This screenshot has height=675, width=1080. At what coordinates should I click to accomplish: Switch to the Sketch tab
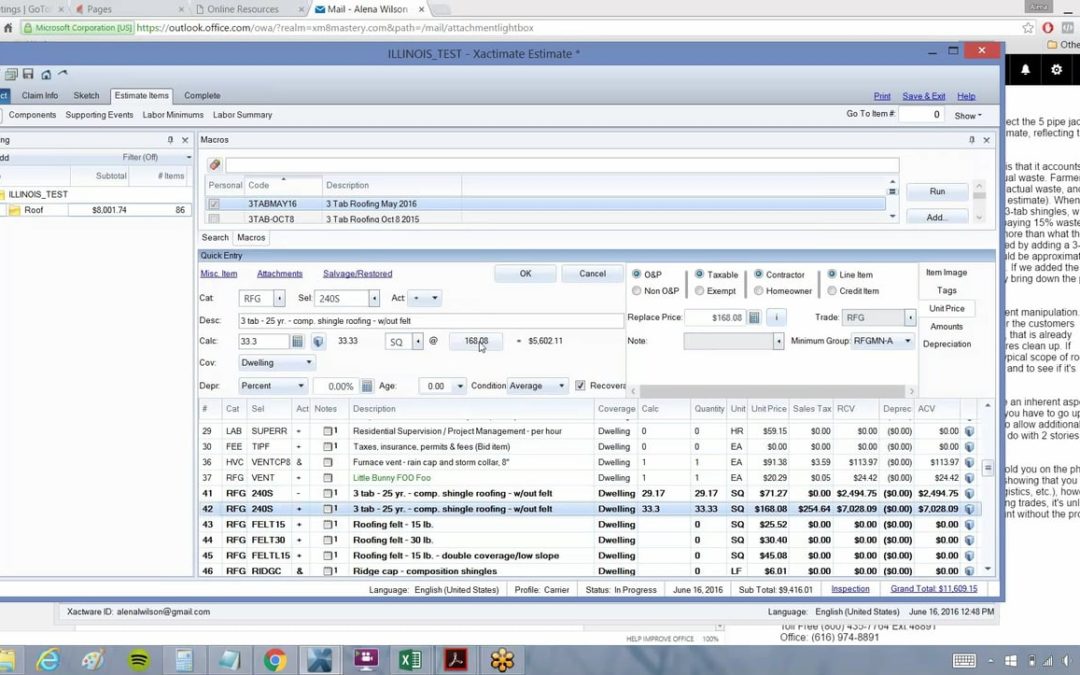tap(86, 96)
